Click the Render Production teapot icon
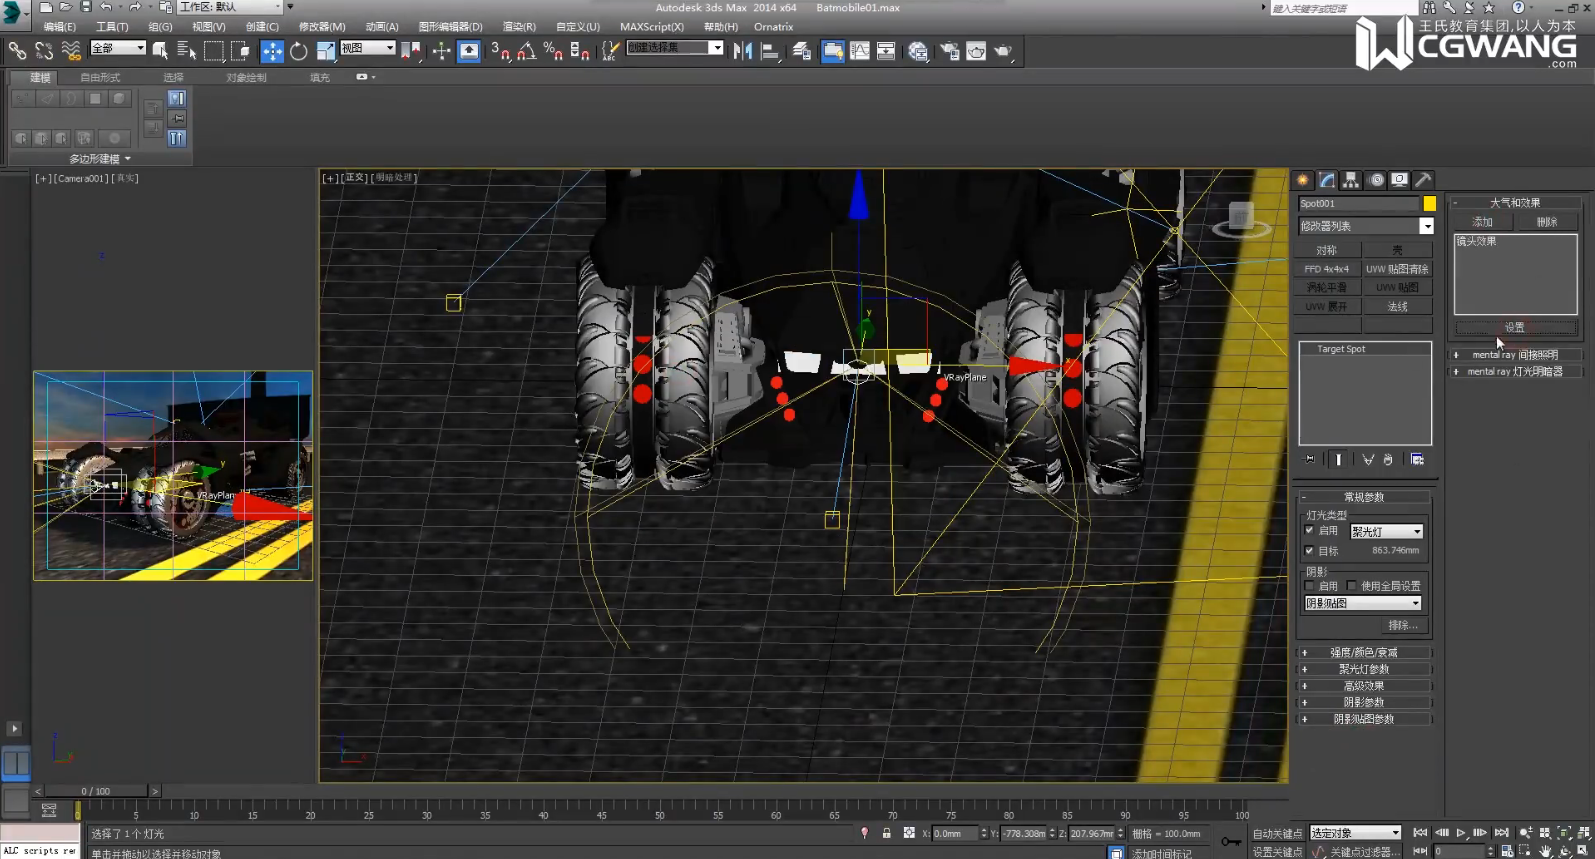 [x=1003, y=51]
